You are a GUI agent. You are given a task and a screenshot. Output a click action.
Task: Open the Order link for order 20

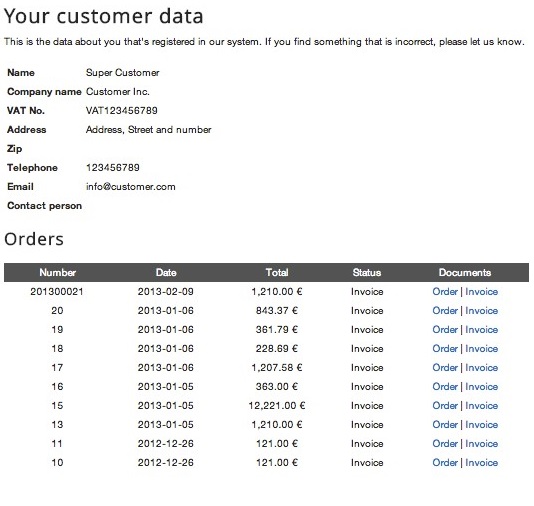pyautogui.click(x=445, y=311)
